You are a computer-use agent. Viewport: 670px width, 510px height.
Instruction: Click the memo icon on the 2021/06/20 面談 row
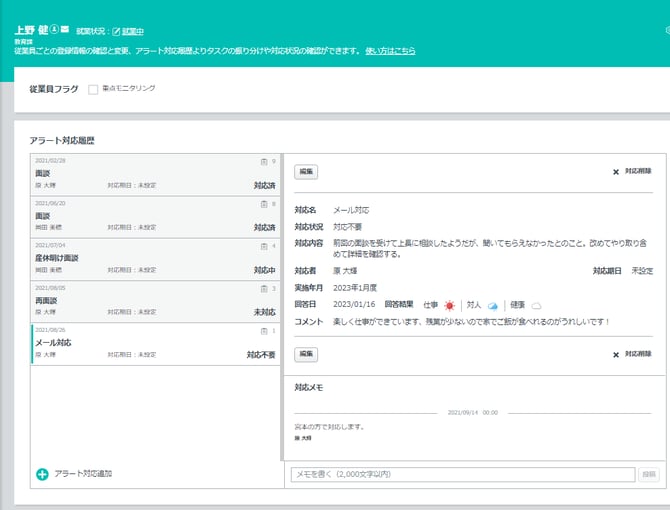tap(264, 204)
